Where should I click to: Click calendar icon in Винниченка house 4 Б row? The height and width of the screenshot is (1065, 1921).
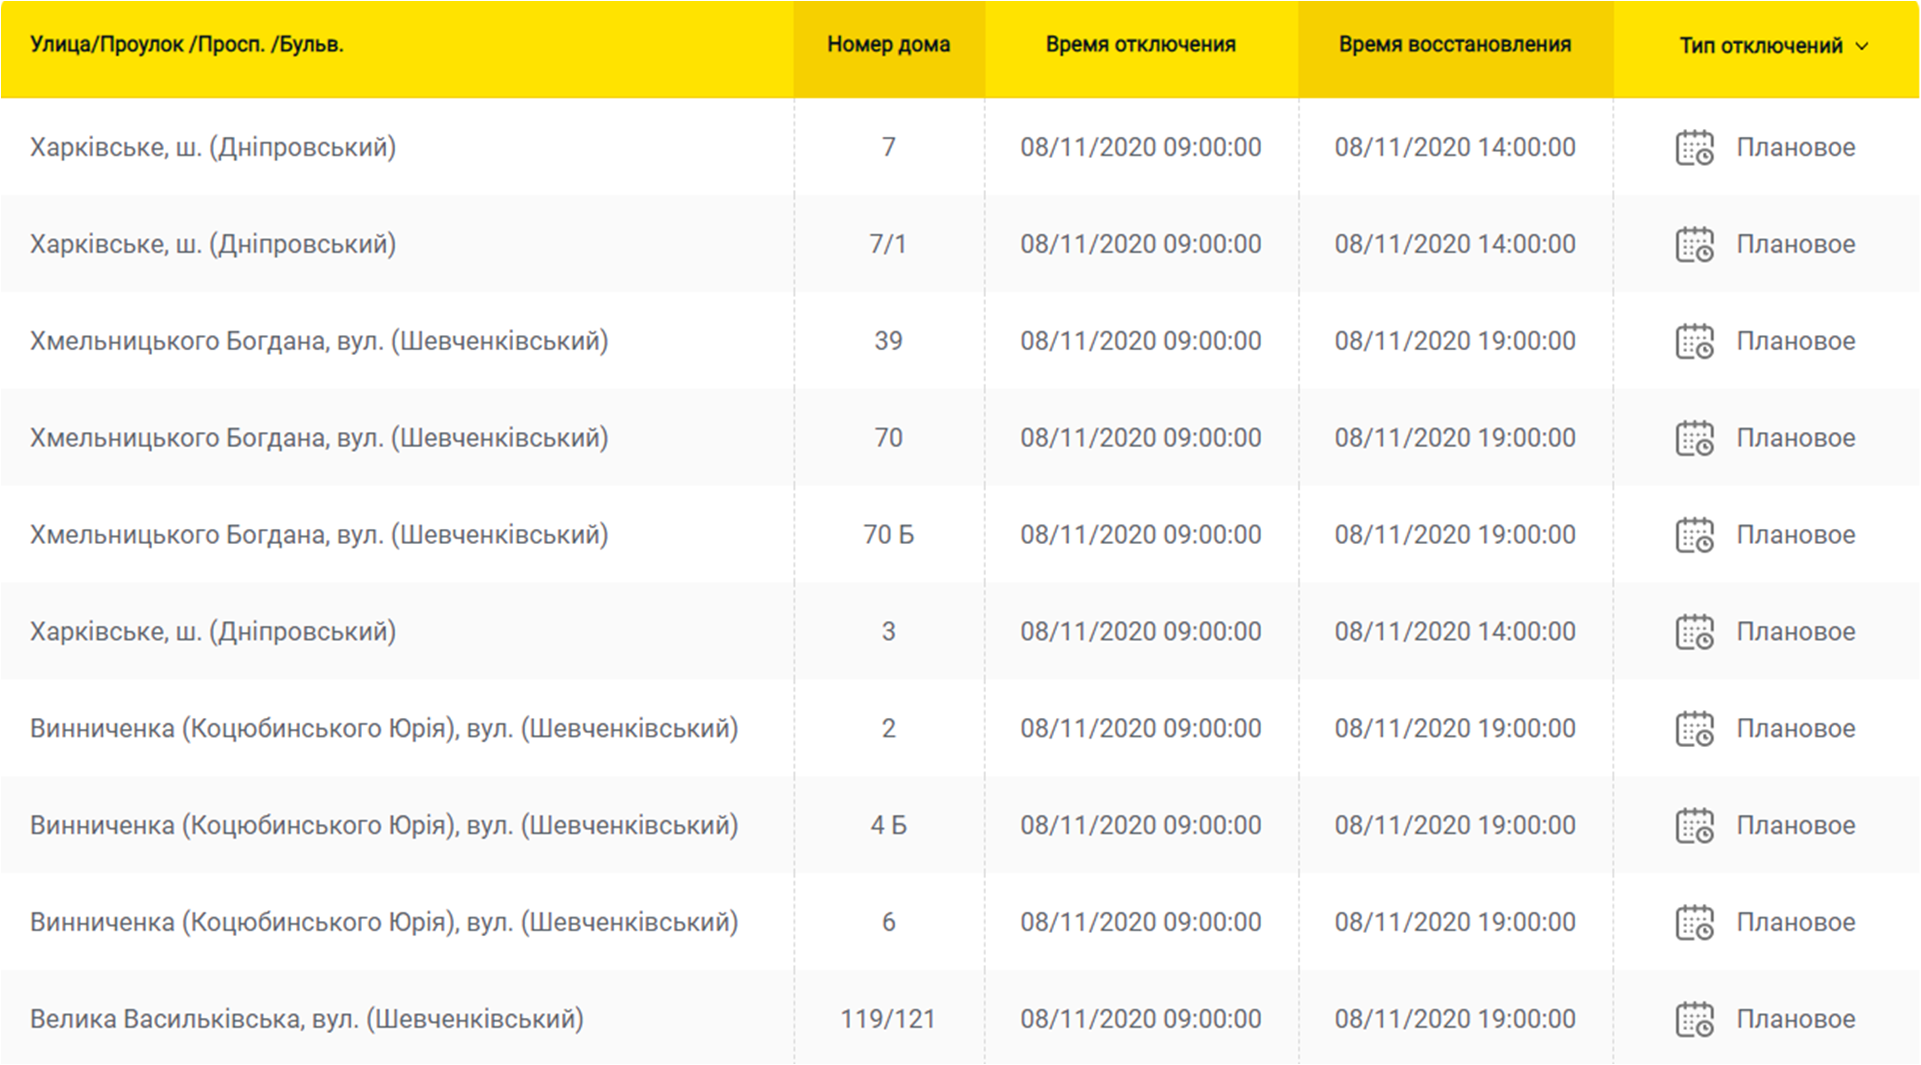point(1694,826)
